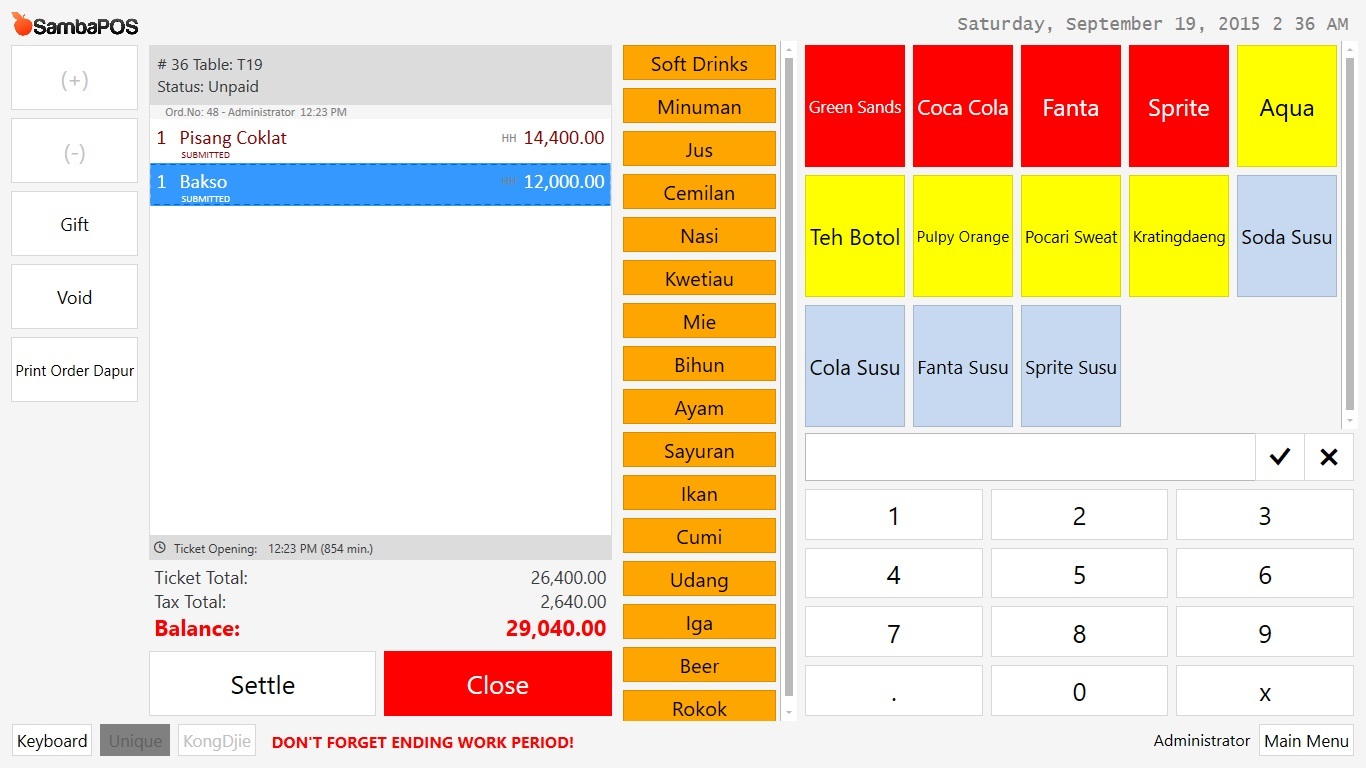
Task: Open the Ikan category
Action: point(699,493)
